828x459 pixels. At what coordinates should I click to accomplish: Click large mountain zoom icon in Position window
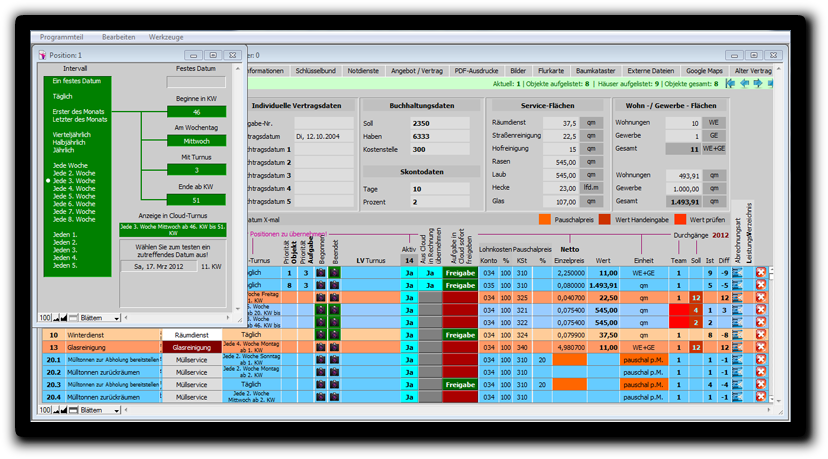64,318
